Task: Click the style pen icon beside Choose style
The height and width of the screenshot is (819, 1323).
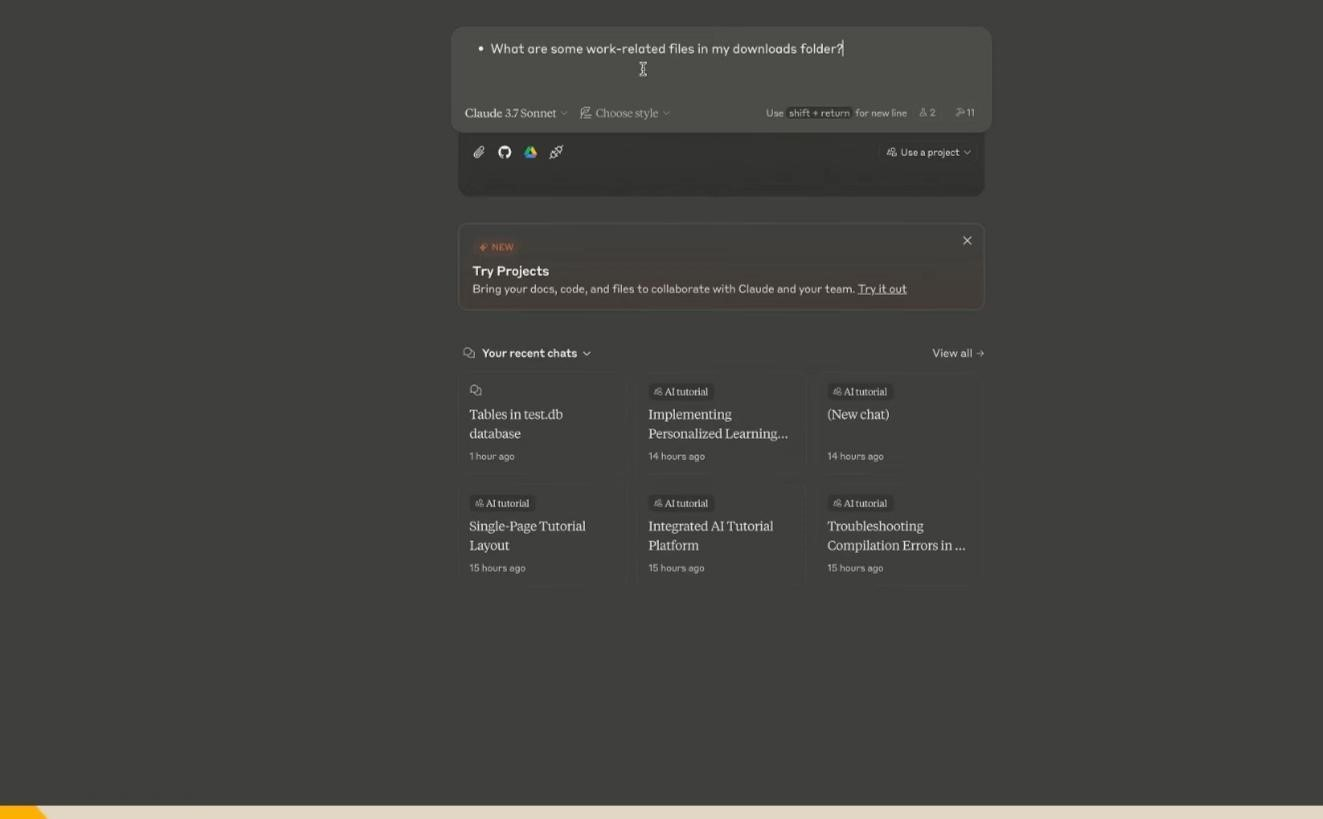Action: pos(585,112)
